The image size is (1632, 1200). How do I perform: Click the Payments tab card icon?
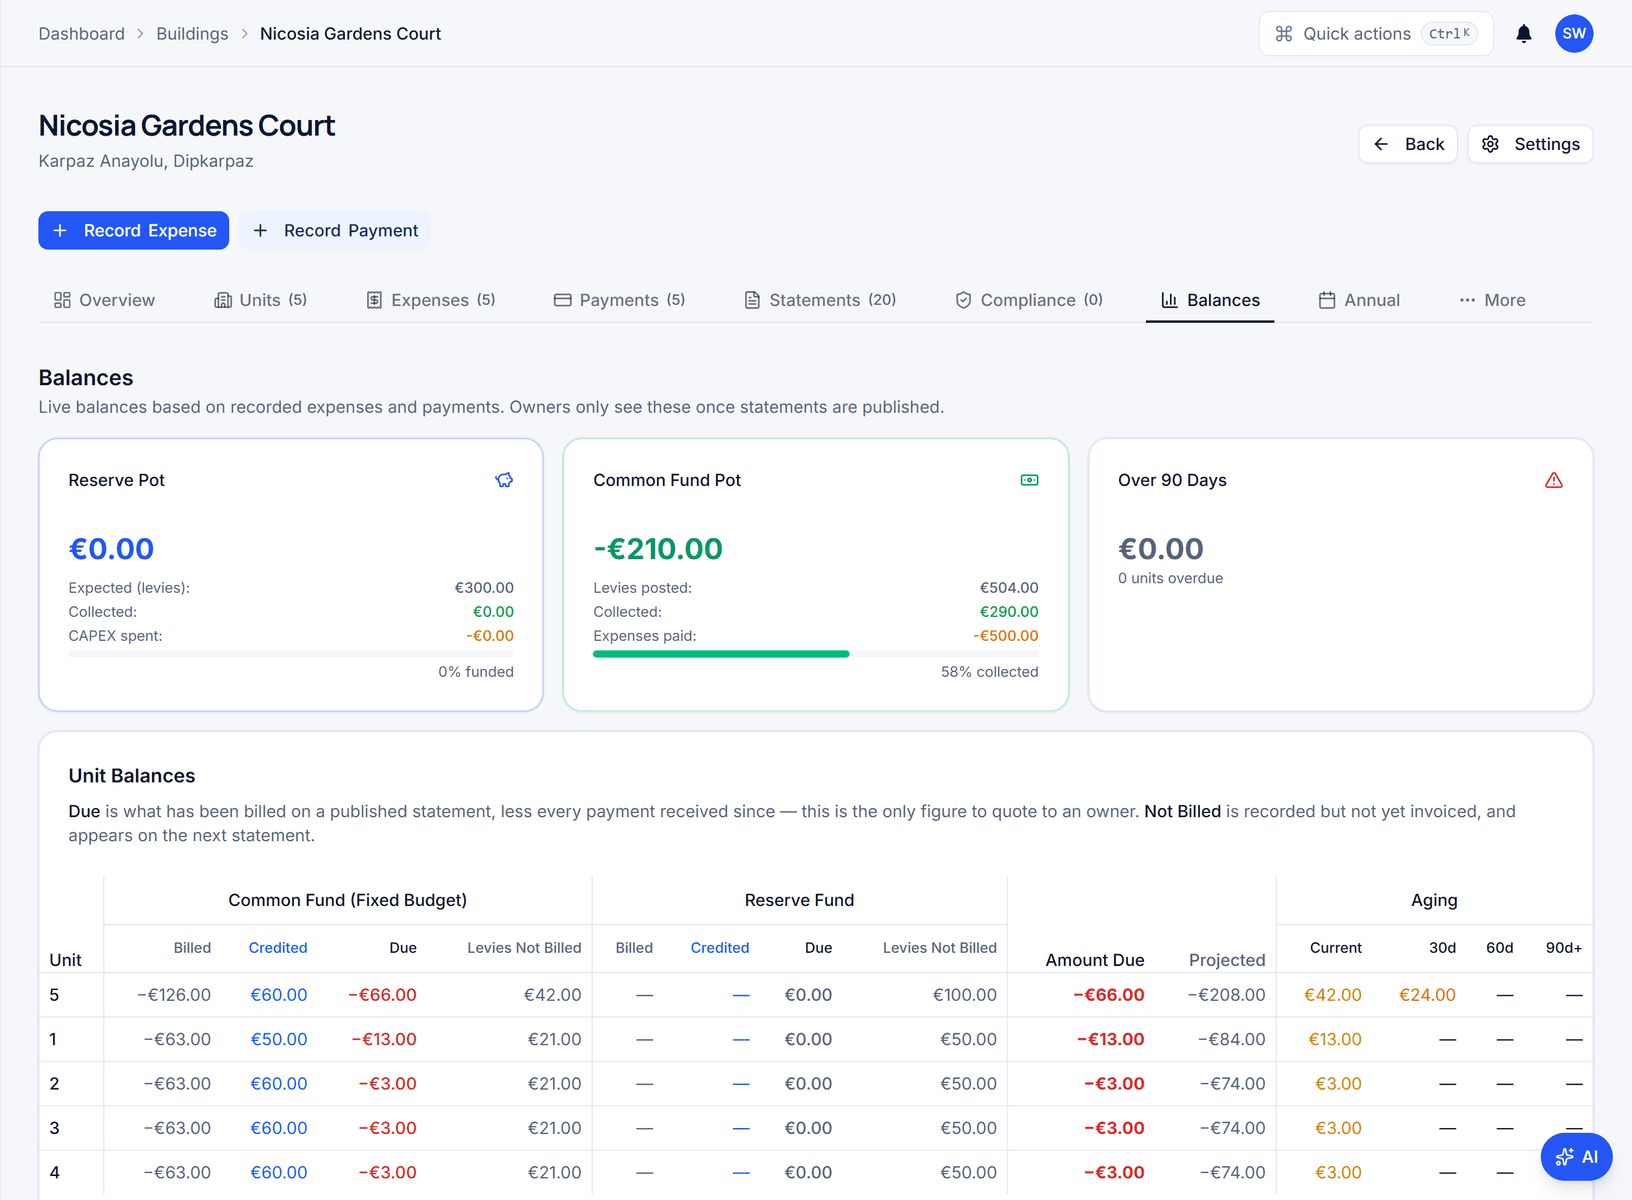coord(562,300)
